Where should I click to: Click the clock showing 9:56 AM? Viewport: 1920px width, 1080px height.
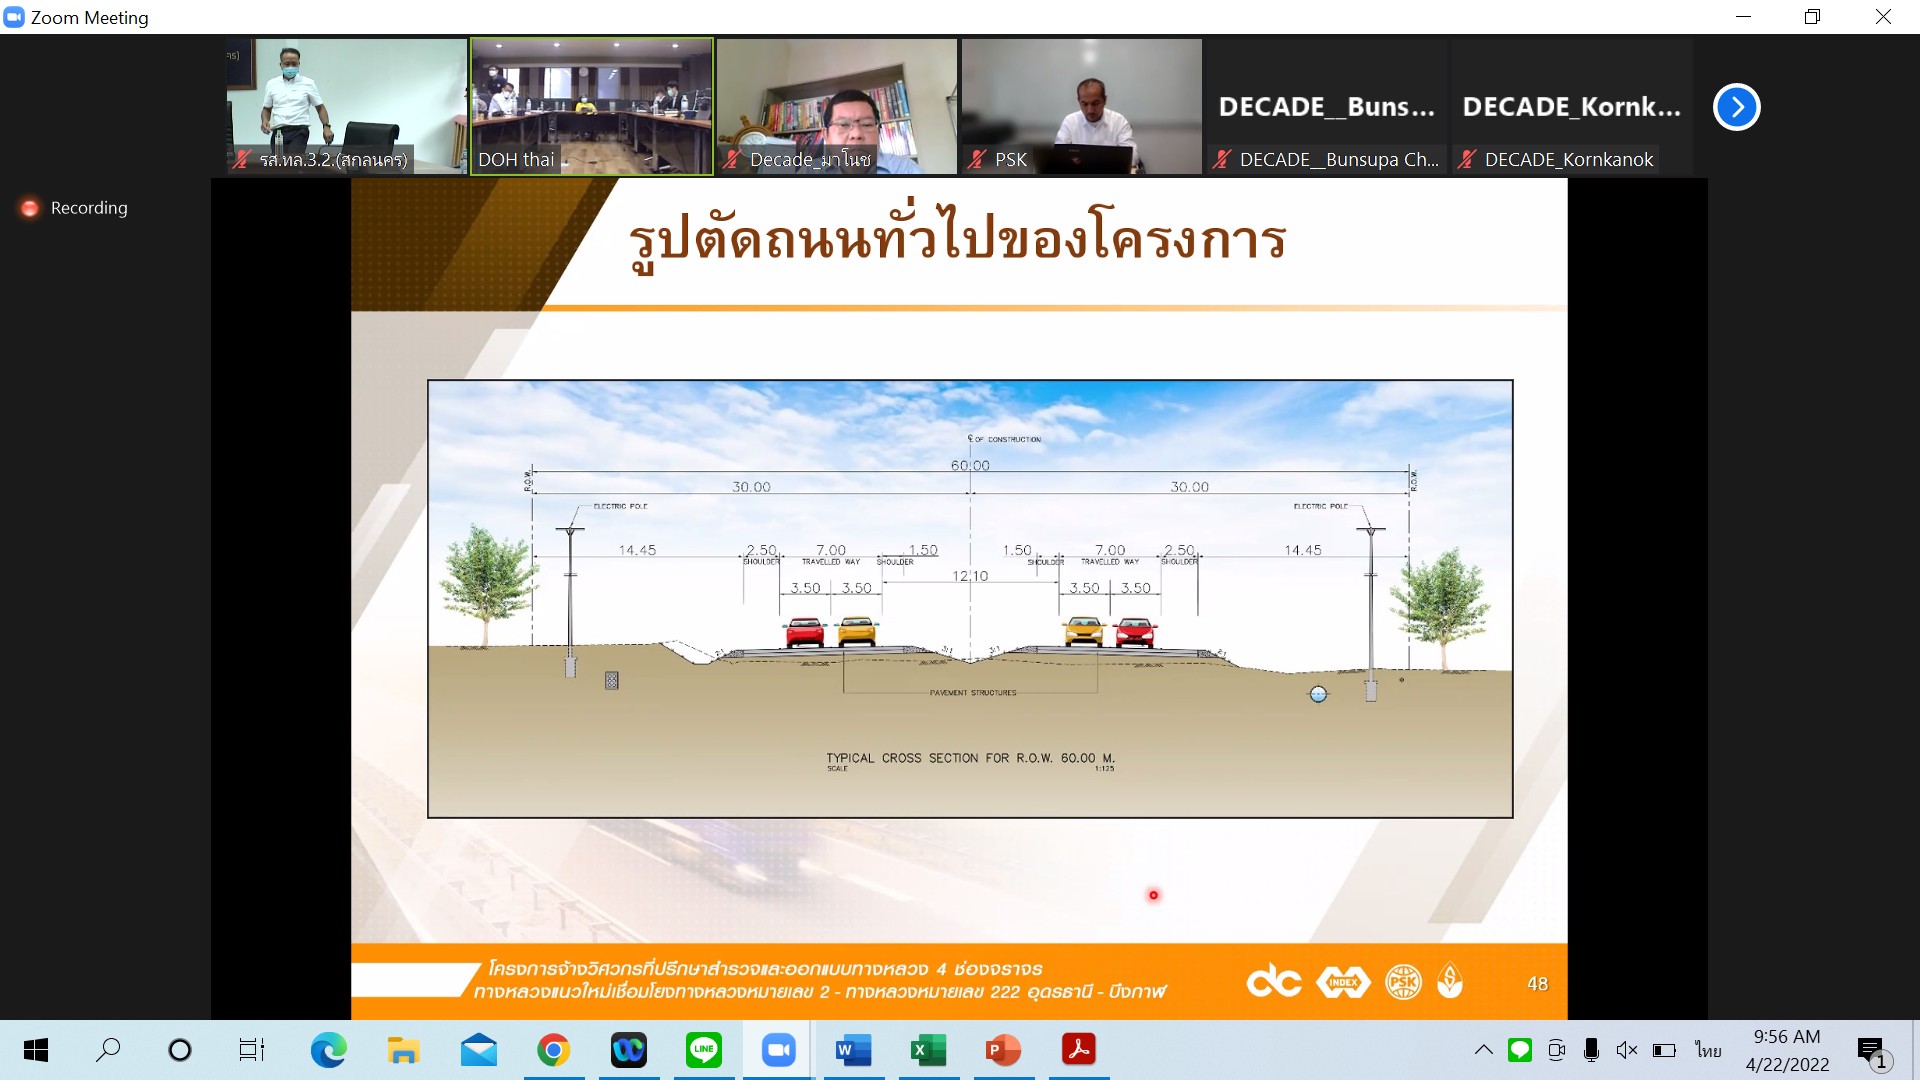(x=1787, y=1050)
